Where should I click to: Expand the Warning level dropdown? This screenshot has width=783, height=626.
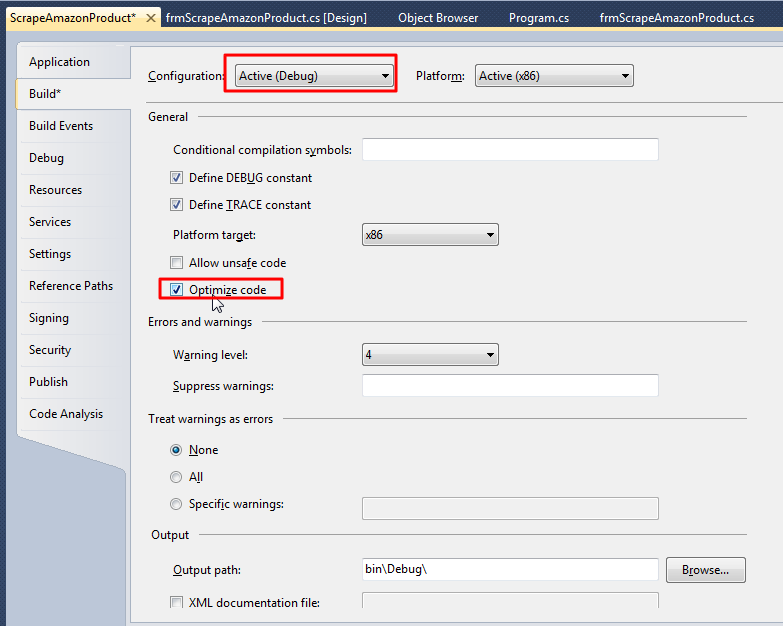pyautogui.click(x=430, y=355)
